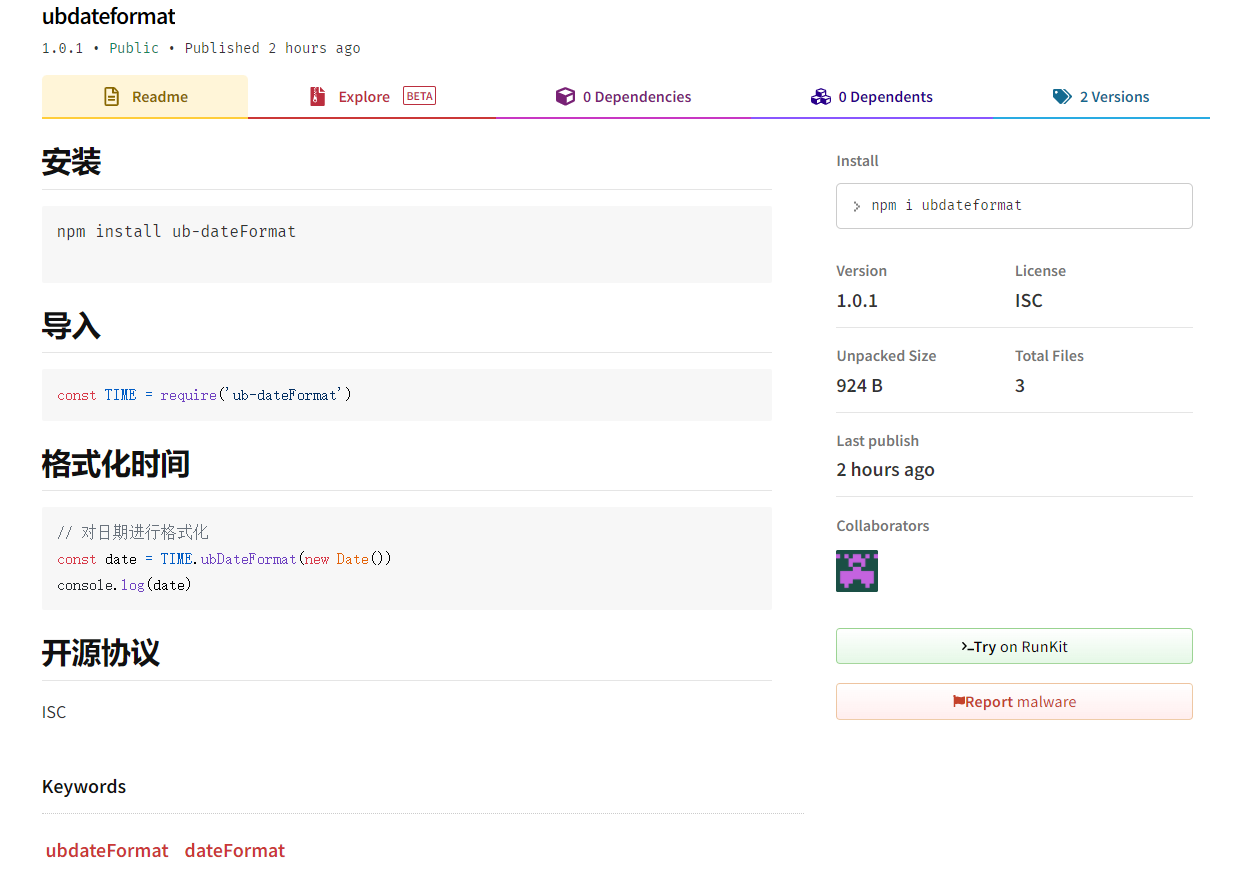Open the dateFormat keyword link
The width and height of the screenshot is (1238, 872).
click(x=235, y=850)
